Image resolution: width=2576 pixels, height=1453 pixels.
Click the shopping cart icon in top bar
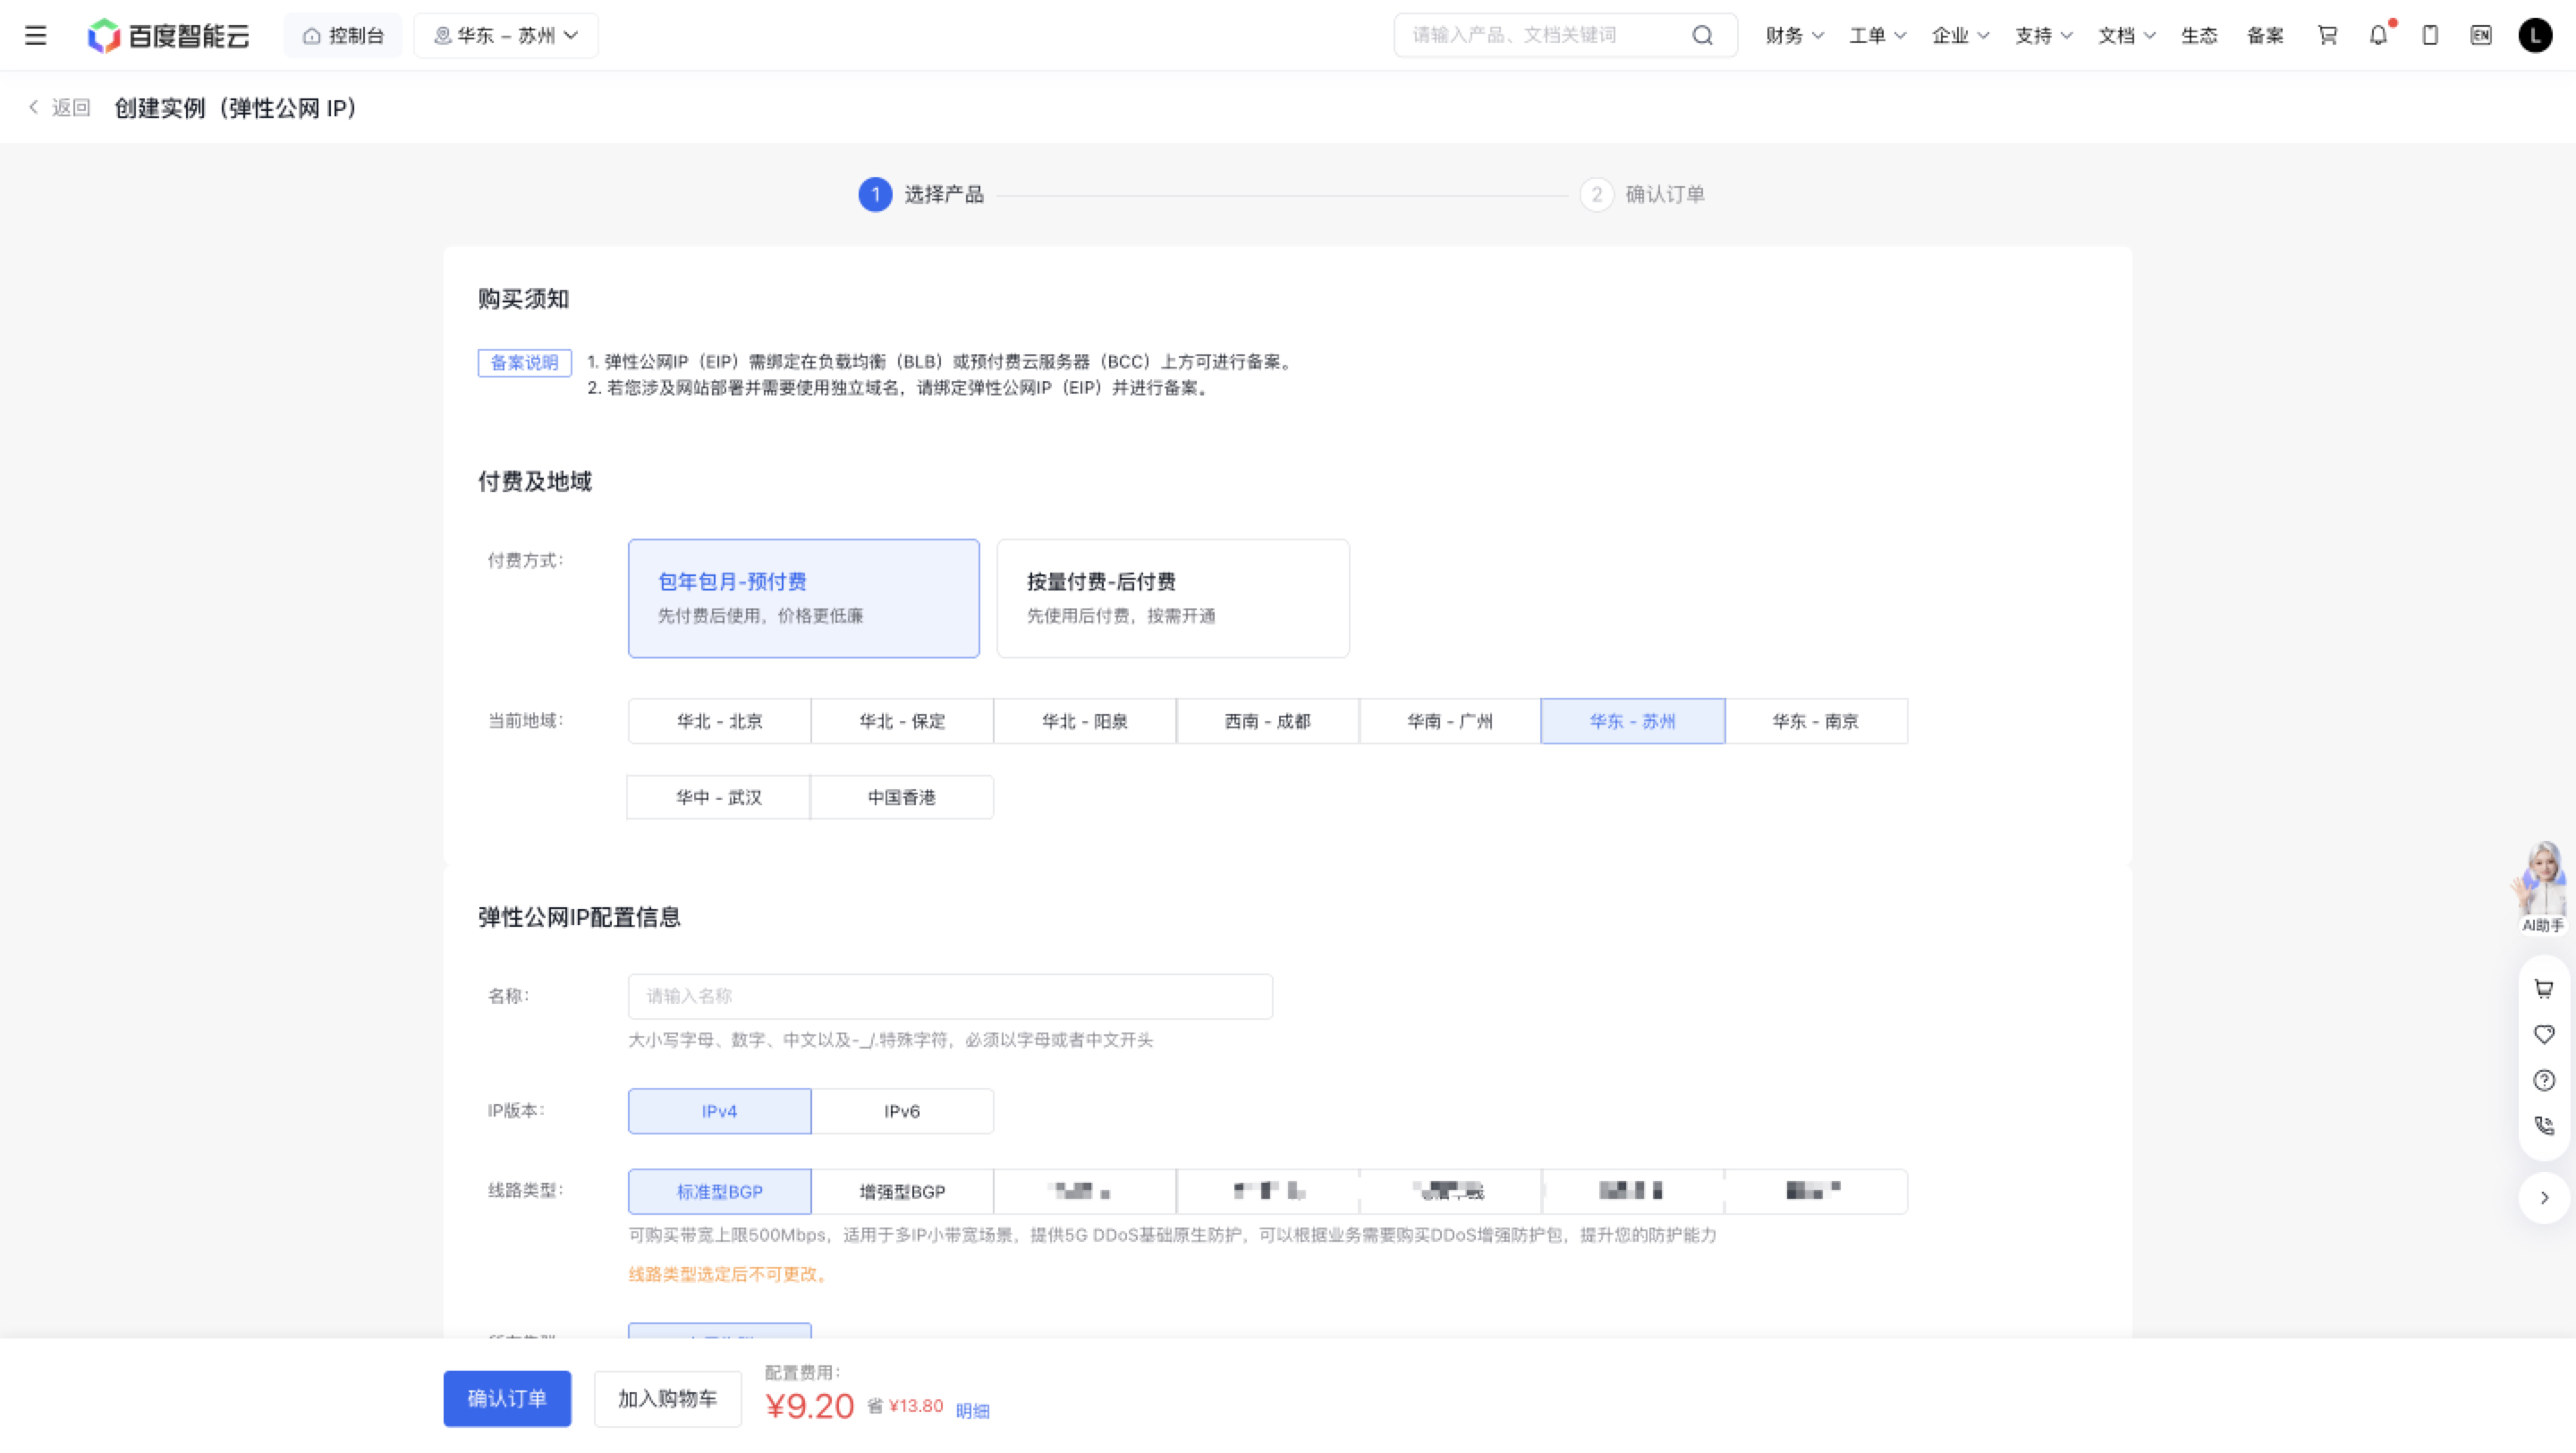(2328, 36)
